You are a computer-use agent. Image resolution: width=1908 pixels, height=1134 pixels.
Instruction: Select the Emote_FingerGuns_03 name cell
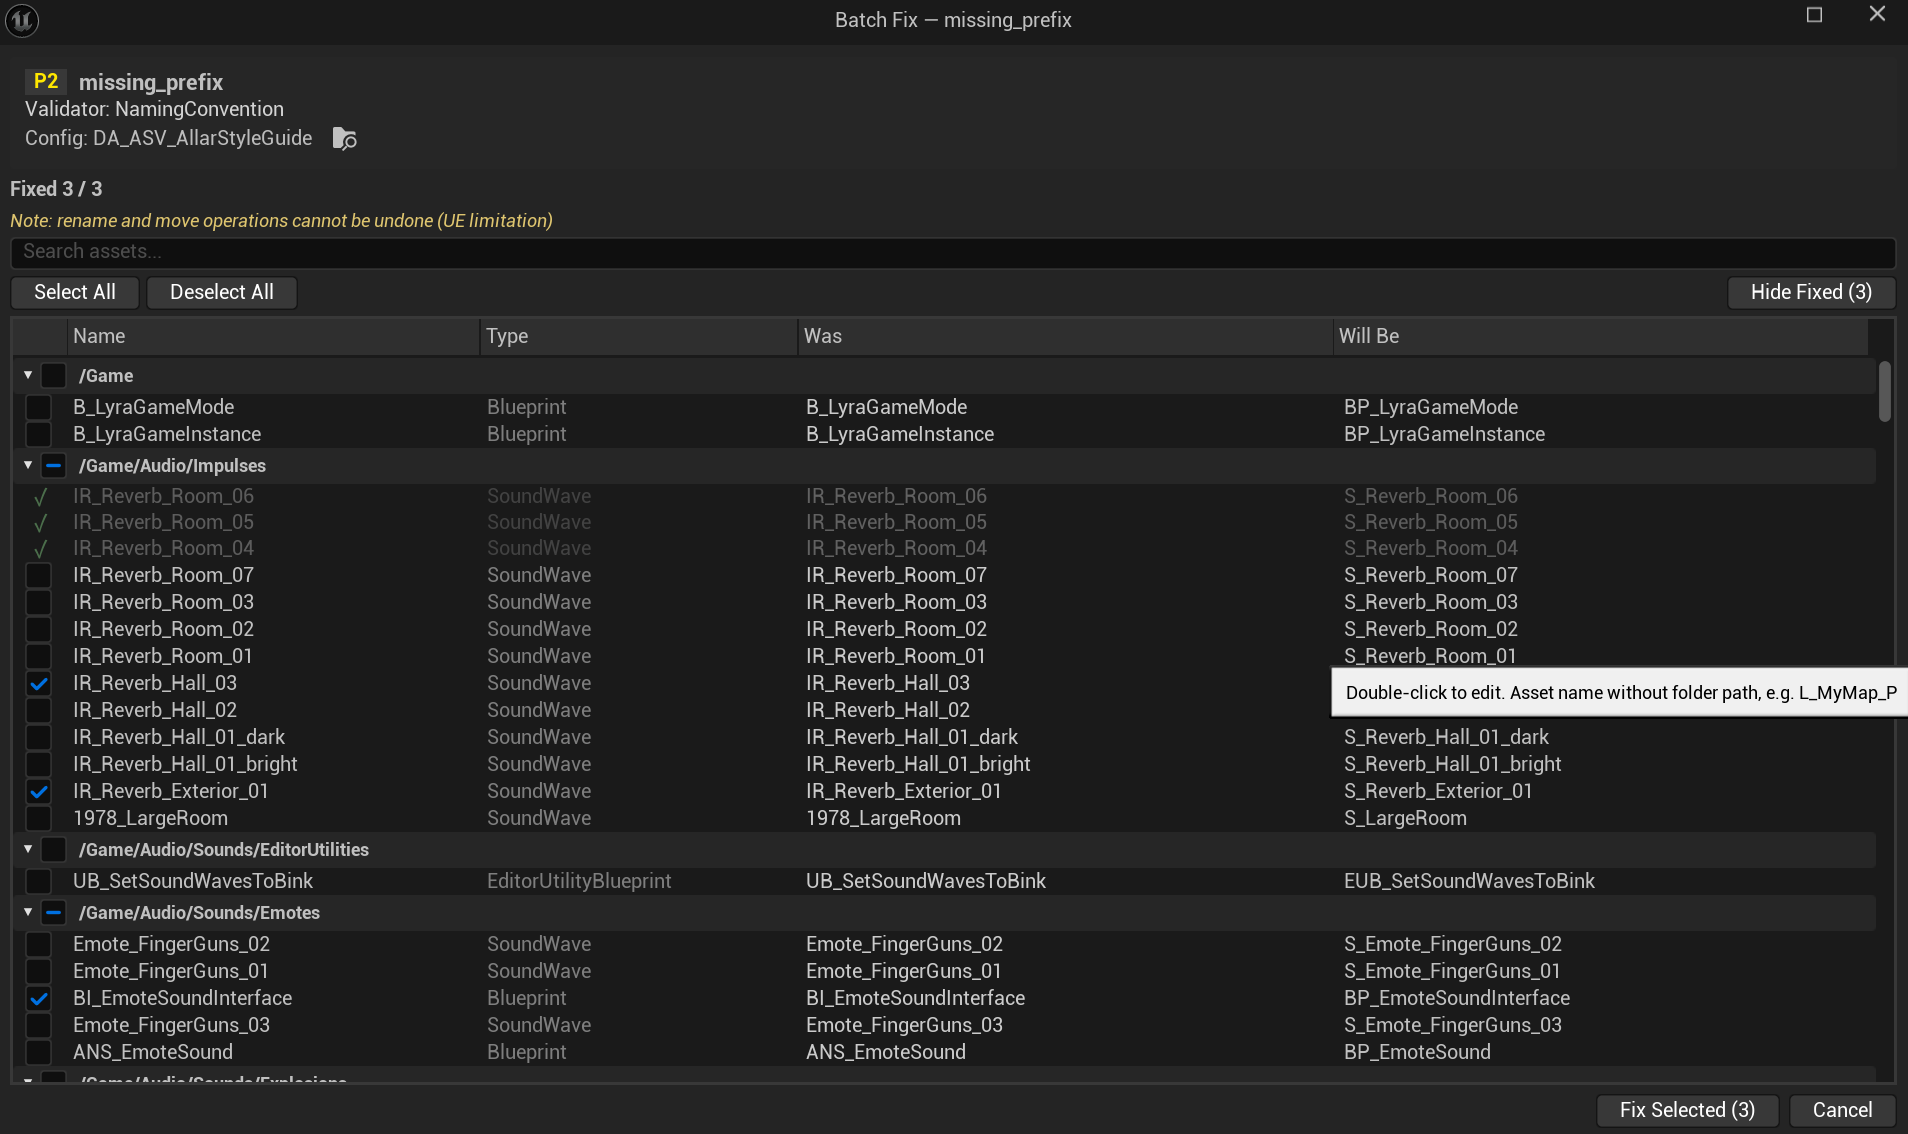coord(171,1025)
